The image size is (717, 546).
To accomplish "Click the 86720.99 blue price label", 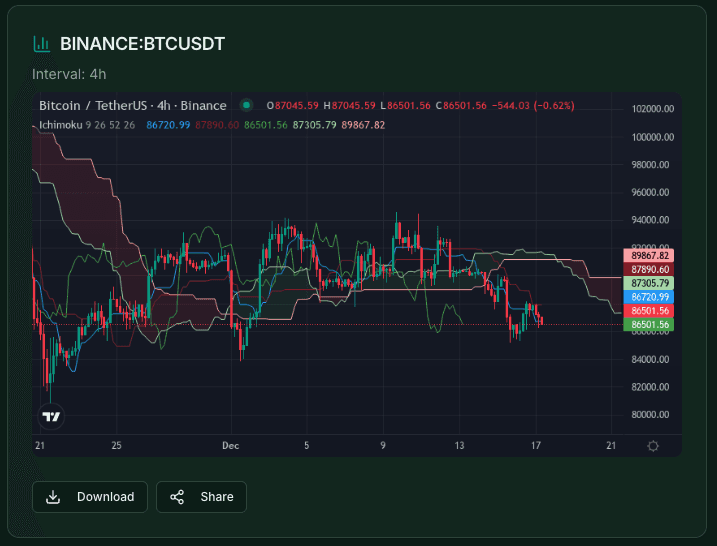I will click(x=648, y=297).
